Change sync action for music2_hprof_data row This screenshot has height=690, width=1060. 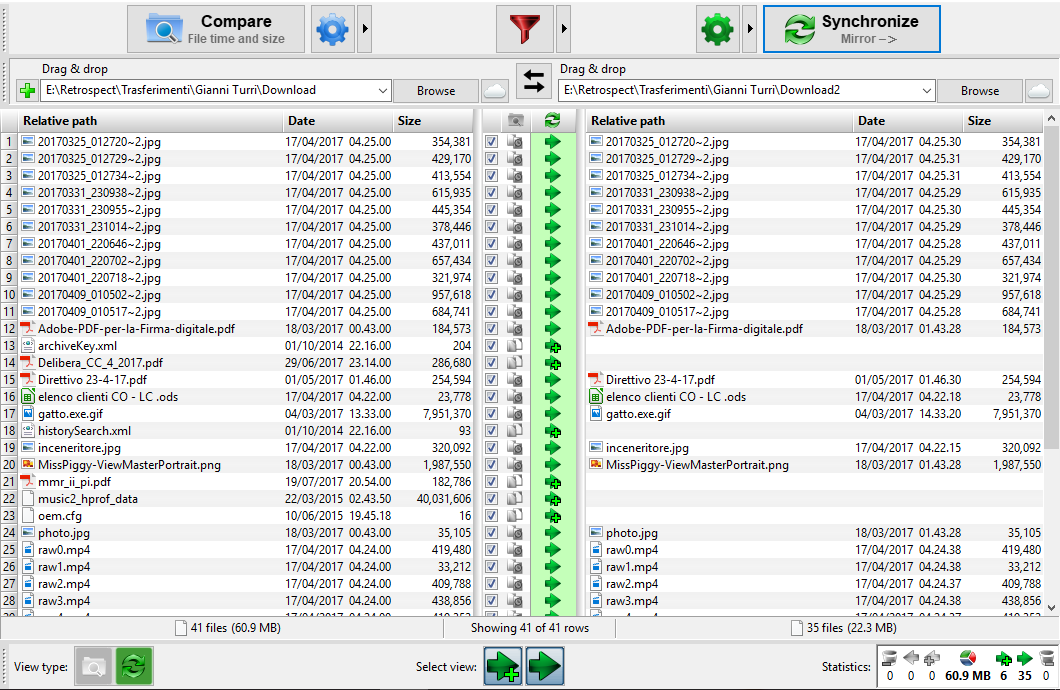[x=554, y=499]
